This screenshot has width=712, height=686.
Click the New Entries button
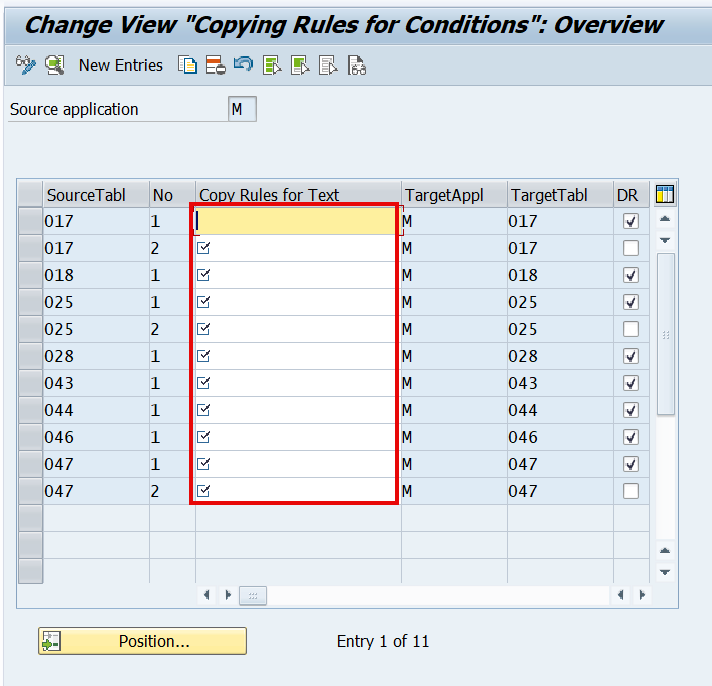[x=120, y=65]
